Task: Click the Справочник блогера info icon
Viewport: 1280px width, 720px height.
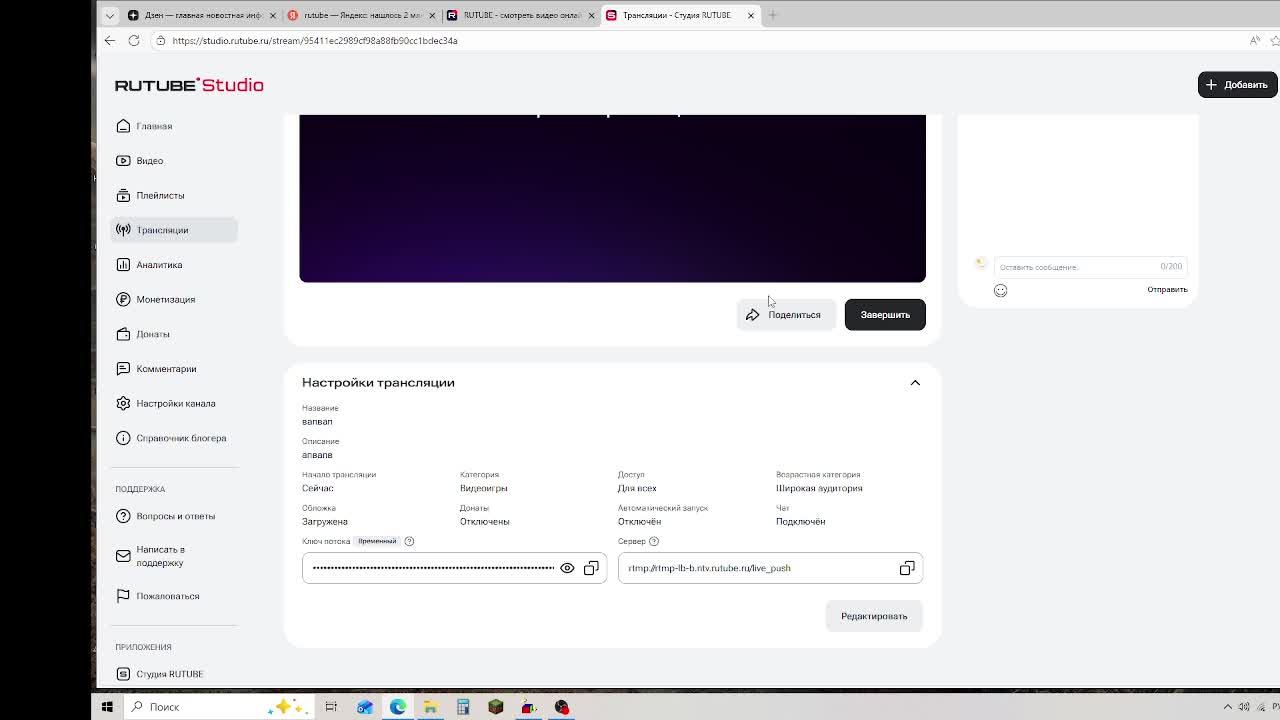Action: 123,438
